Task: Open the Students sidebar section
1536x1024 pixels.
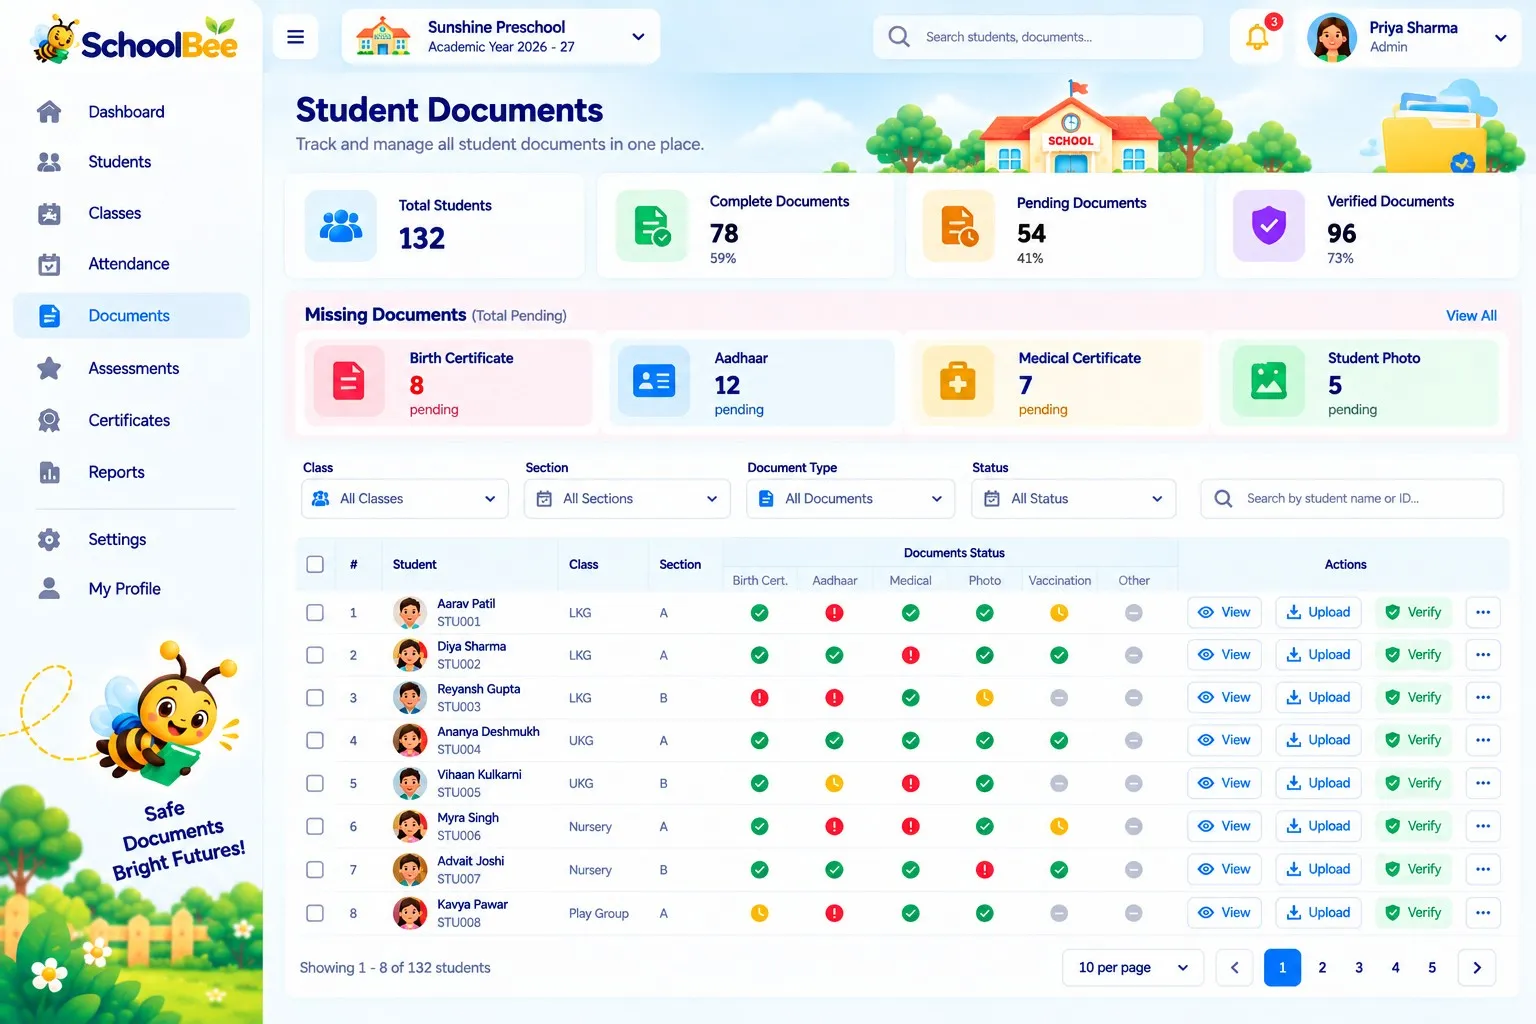Action: [x=131, y=162]
